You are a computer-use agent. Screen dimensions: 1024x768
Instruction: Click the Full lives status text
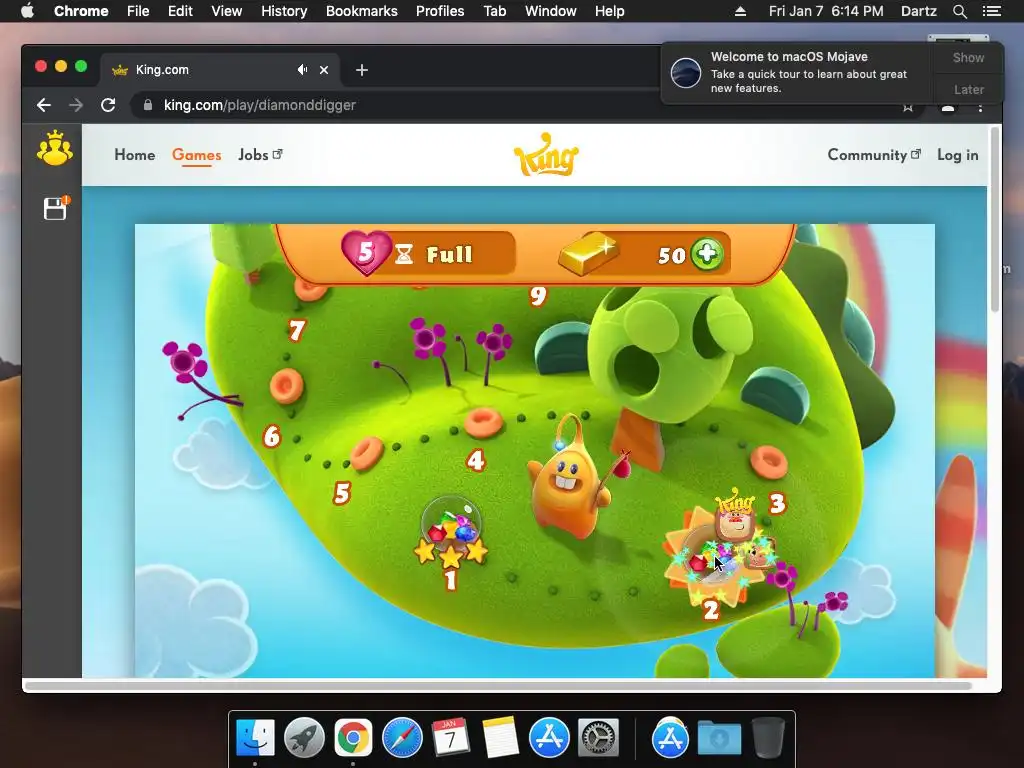(449, 254)
